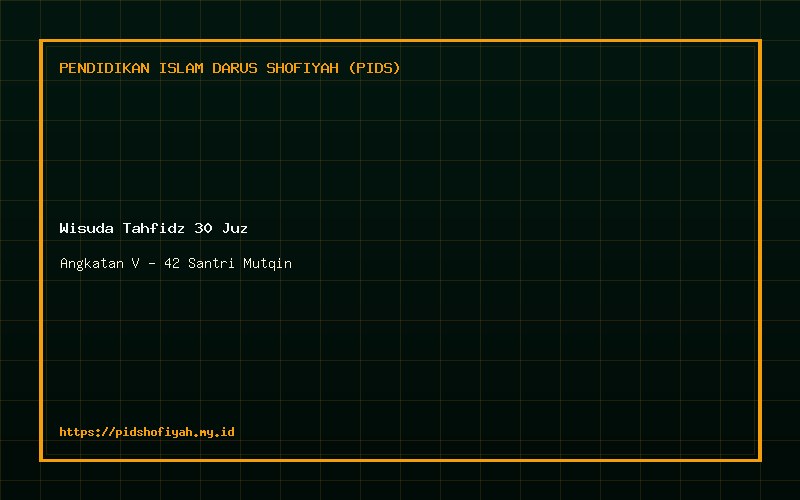Click "pidshofiyah" inside the footer URL
Screen dimensions: 800x500
pyautogui.click(x=155, y=432)
